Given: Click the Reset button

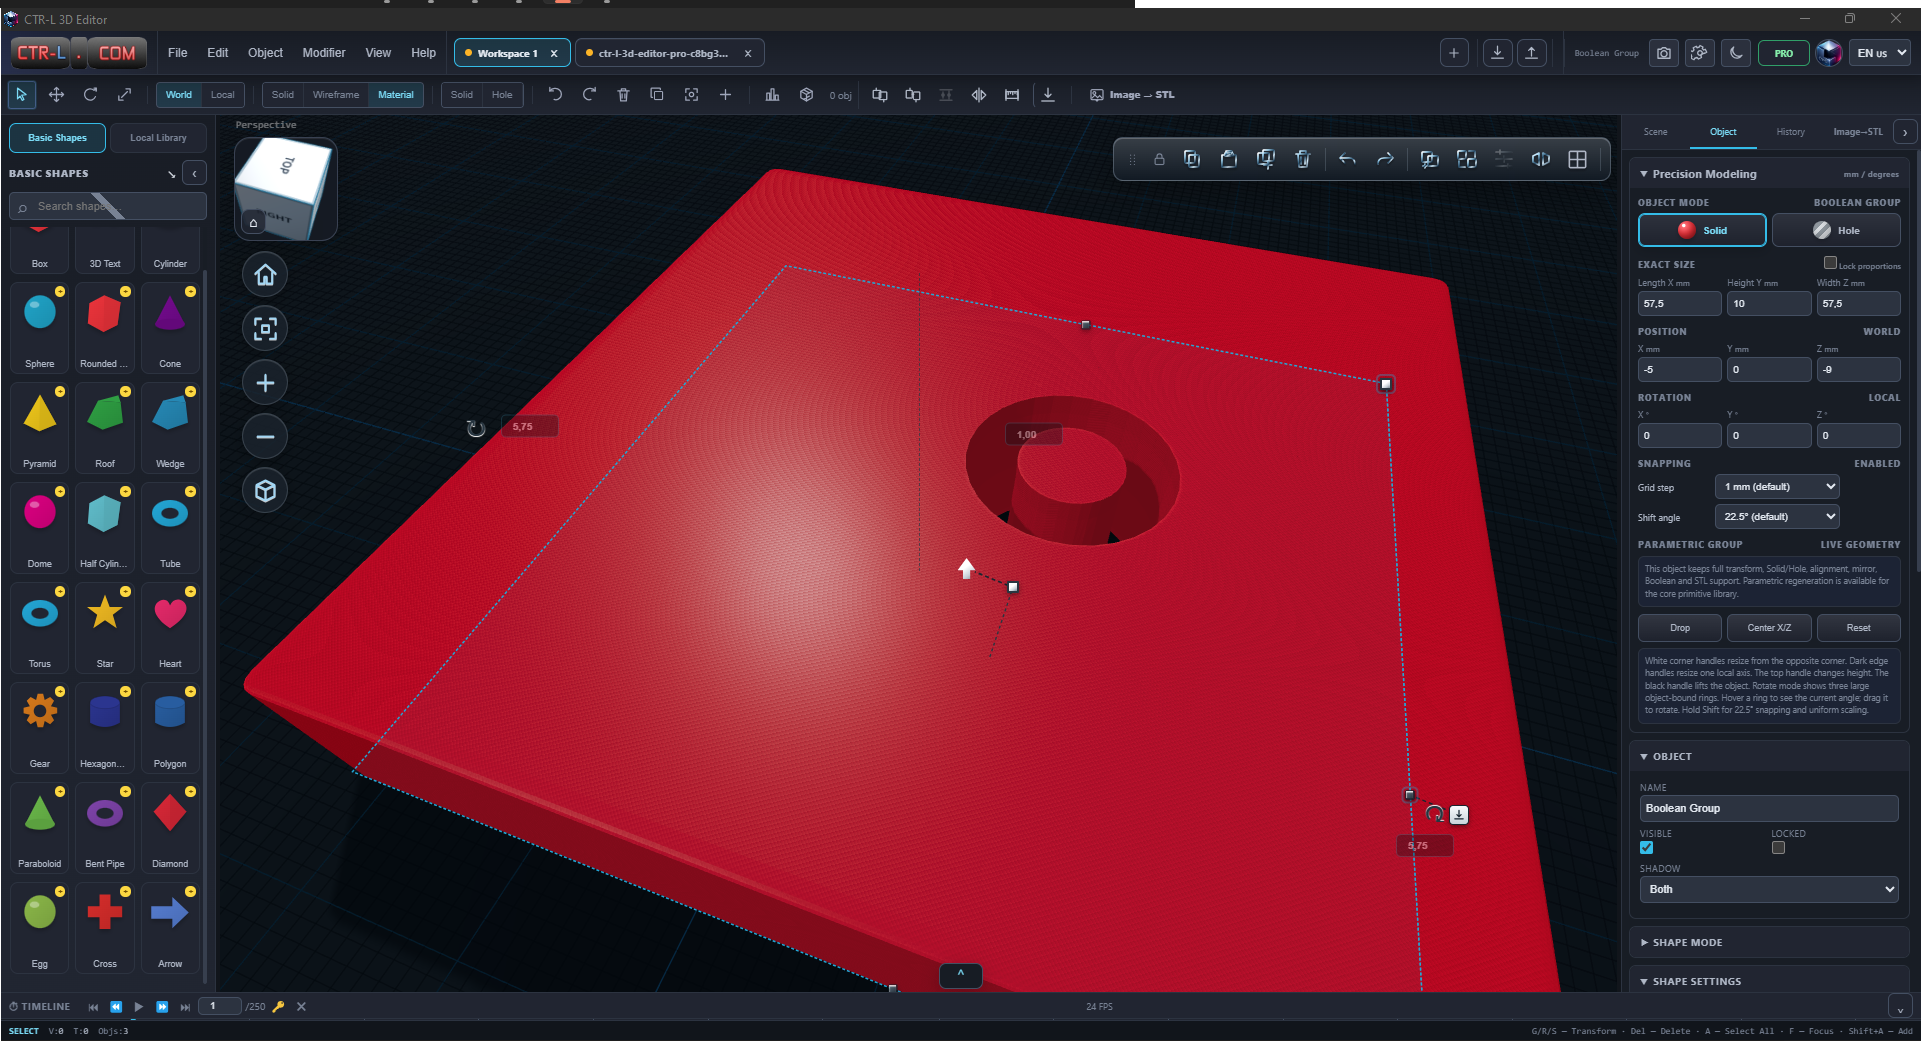Looking at the screenshot, I should tap(1858, 628).
